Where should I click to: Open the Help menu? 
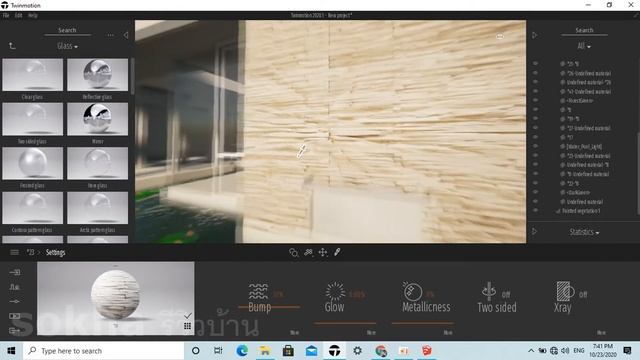point(33,16)
